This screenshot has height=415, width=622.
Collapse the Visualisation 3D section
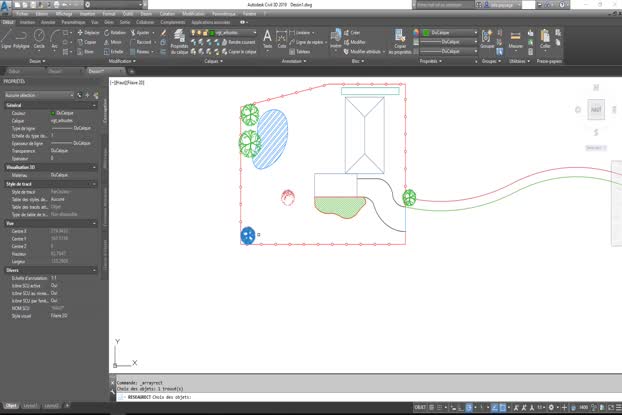pyautogui.click(x=94, y=167)
